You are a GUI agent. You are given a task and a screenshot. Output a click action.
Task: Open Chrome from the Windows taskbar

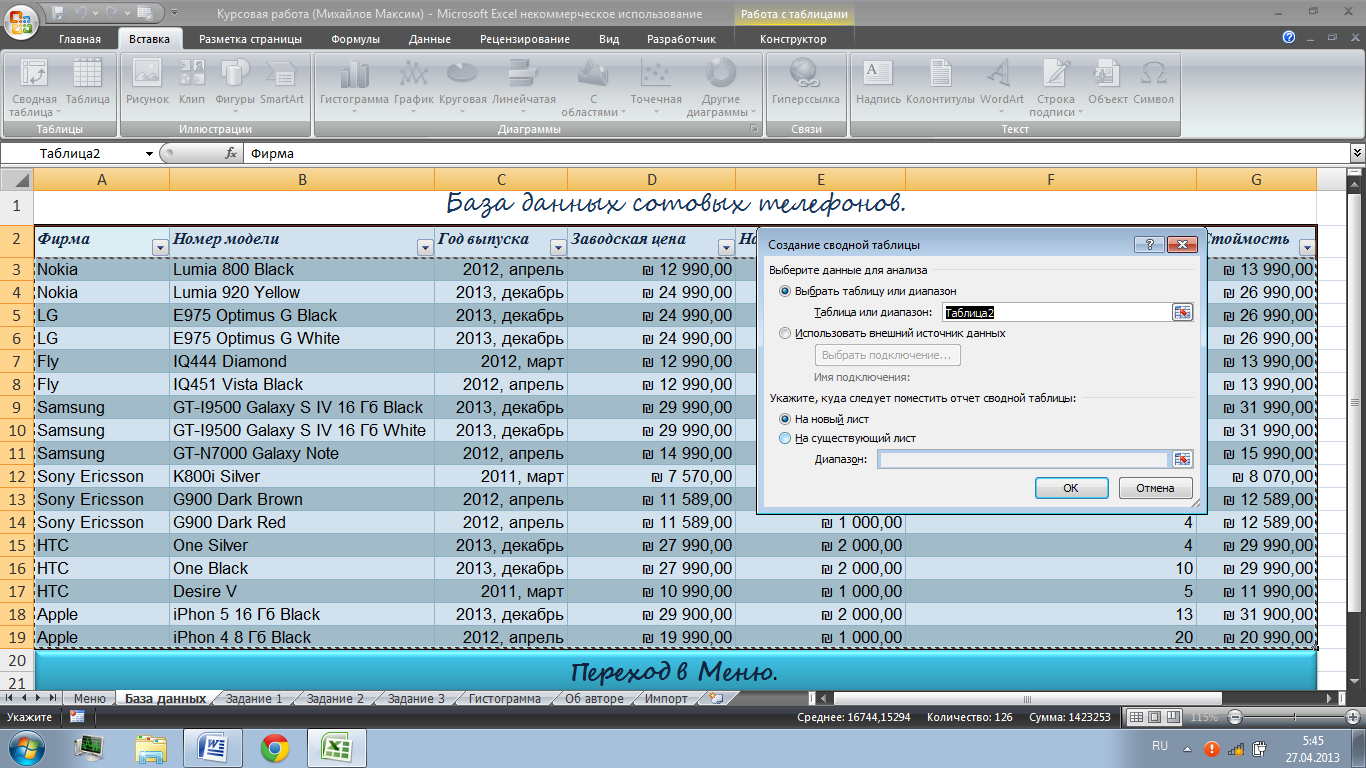[275, 748]
